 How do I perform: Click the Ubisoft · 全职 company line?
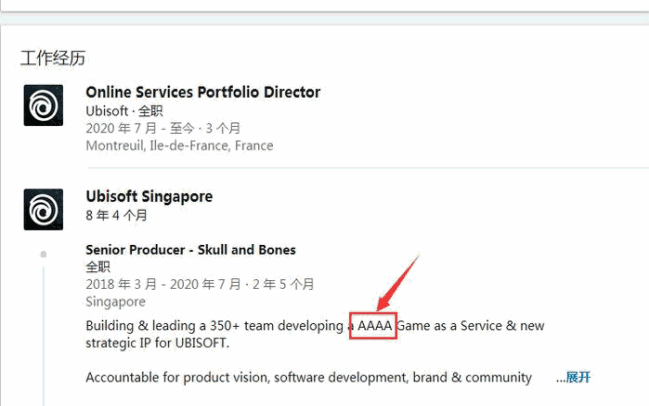point(124,110)
